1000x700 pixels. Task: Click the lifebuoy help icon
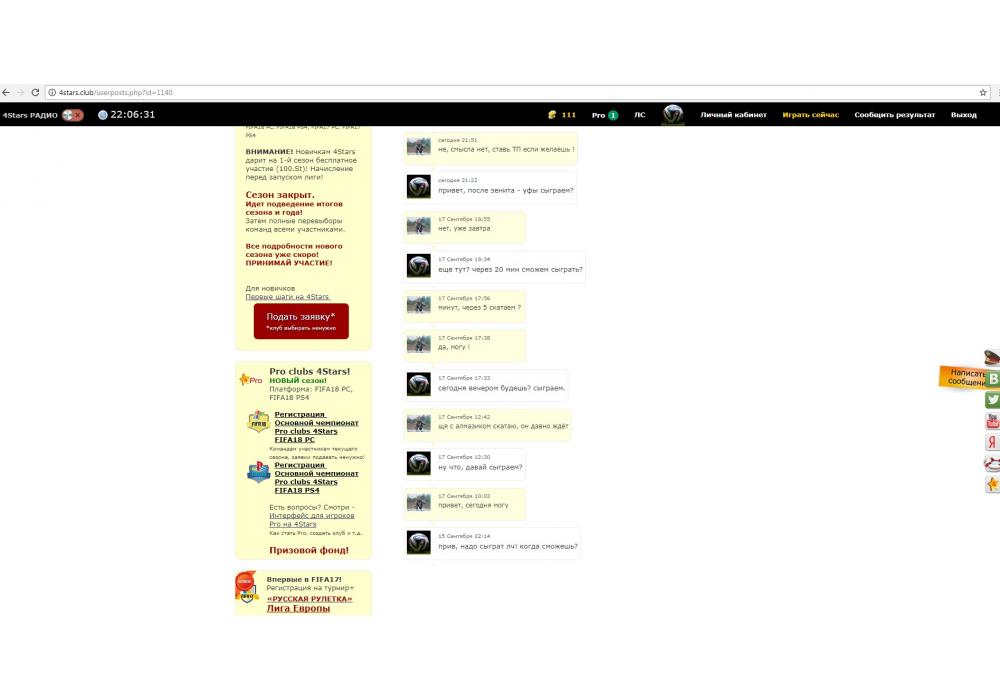[x=992, y=463]
